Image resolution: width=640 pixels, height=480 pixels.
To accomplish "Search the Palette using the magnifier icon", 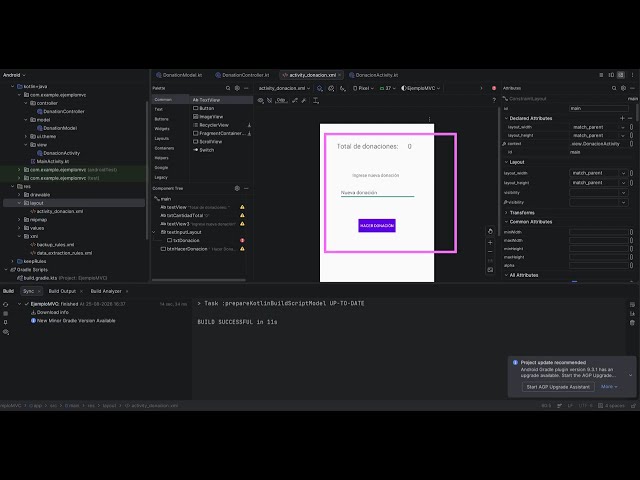I will [x=228, y=88].
